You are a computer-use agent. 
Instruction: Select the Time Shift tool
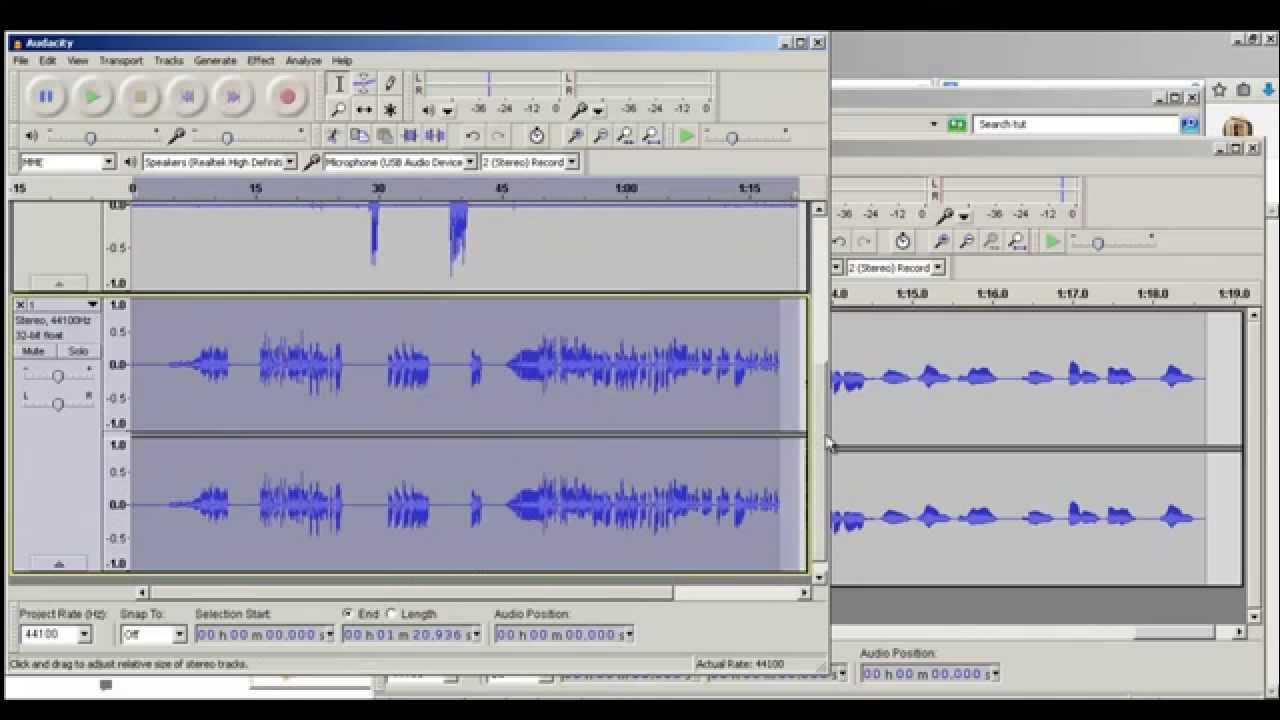[365, 109]
